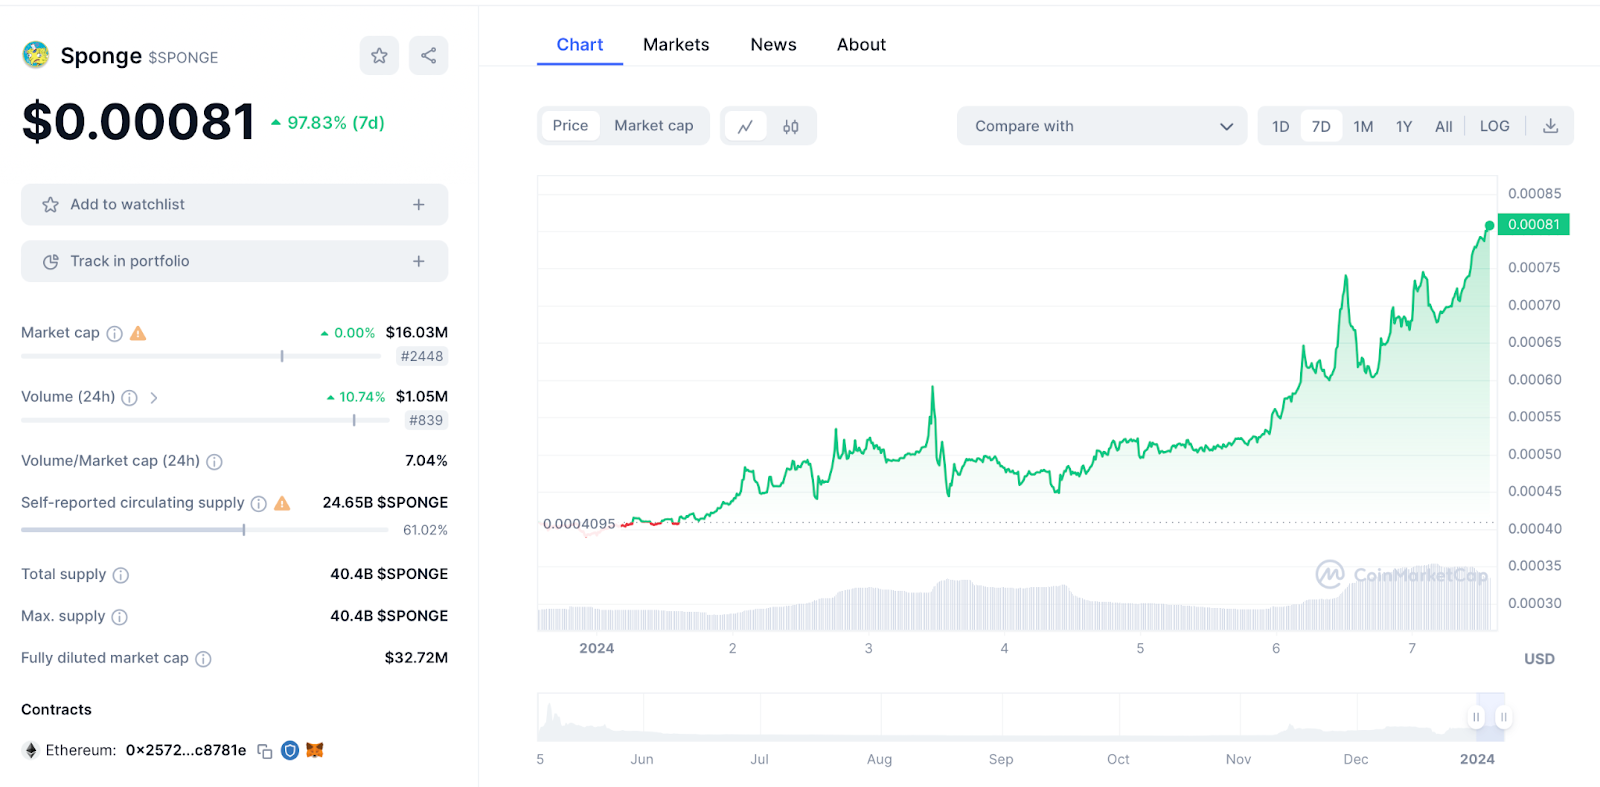1600x787 pixels.
Task: Switch to candlestick chart view
Action: [x=791, y=126]
